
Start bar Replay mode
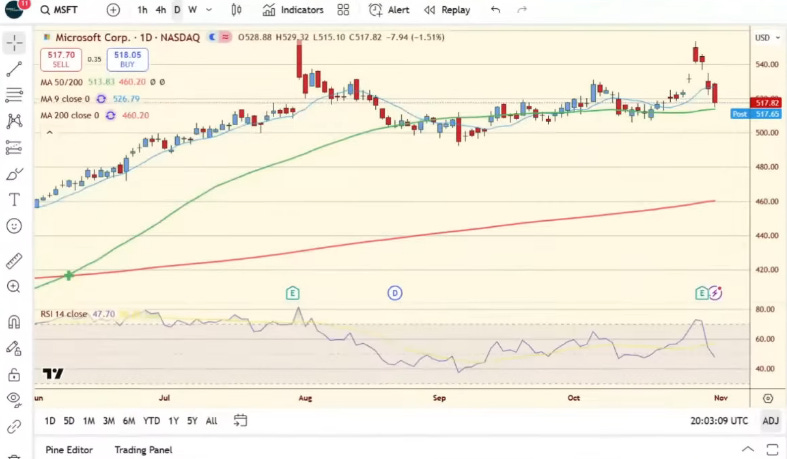coord(447,10)
